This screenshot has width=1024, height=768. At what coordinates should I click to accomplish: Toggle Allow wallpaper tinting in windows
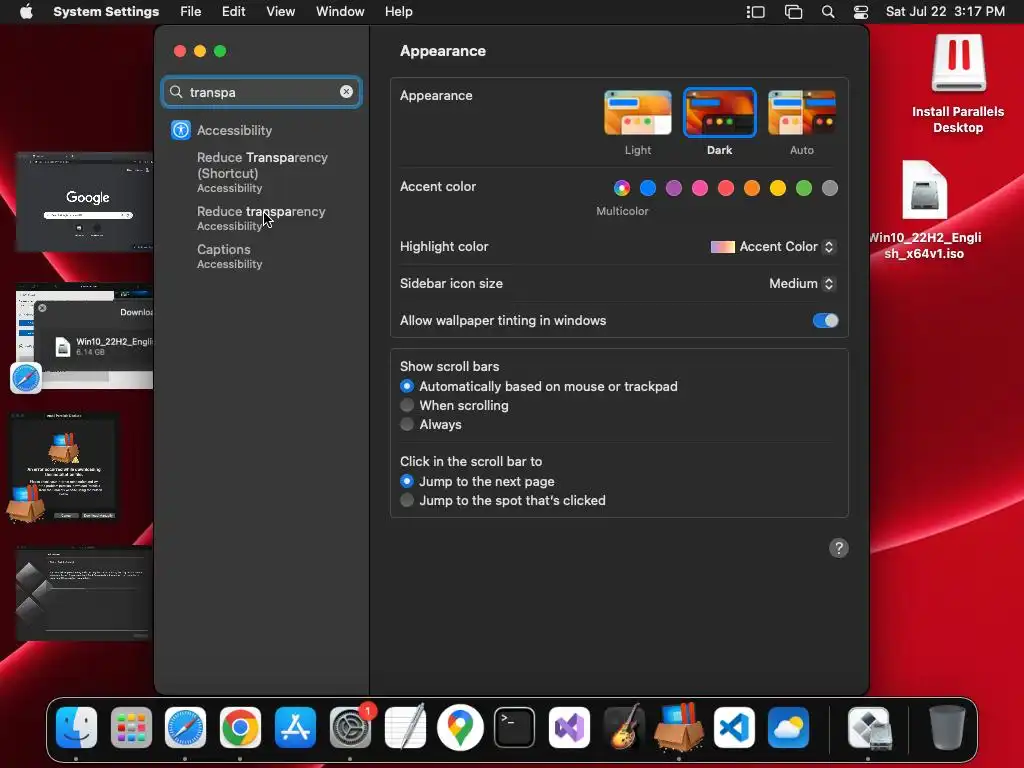[x=825, y=321]
